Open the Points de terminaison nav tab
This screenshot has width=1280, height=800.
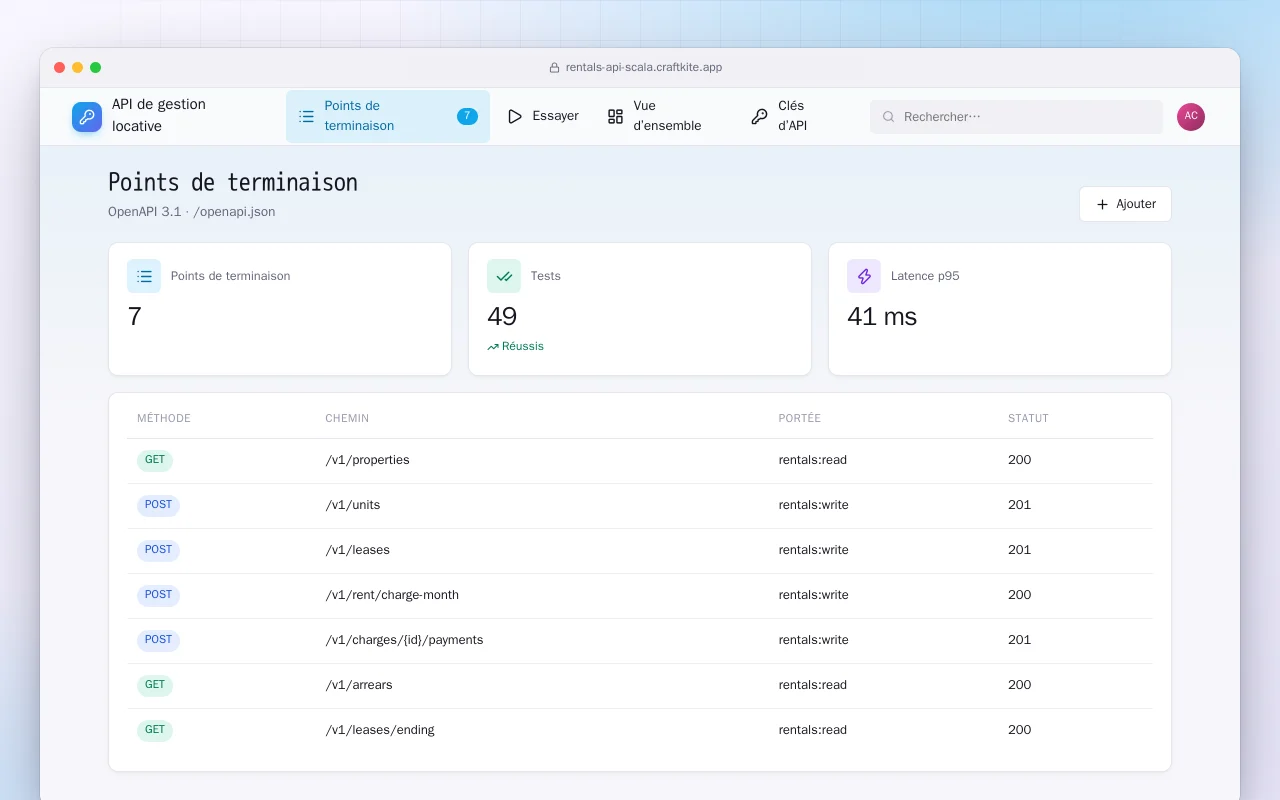pos(388,116)
